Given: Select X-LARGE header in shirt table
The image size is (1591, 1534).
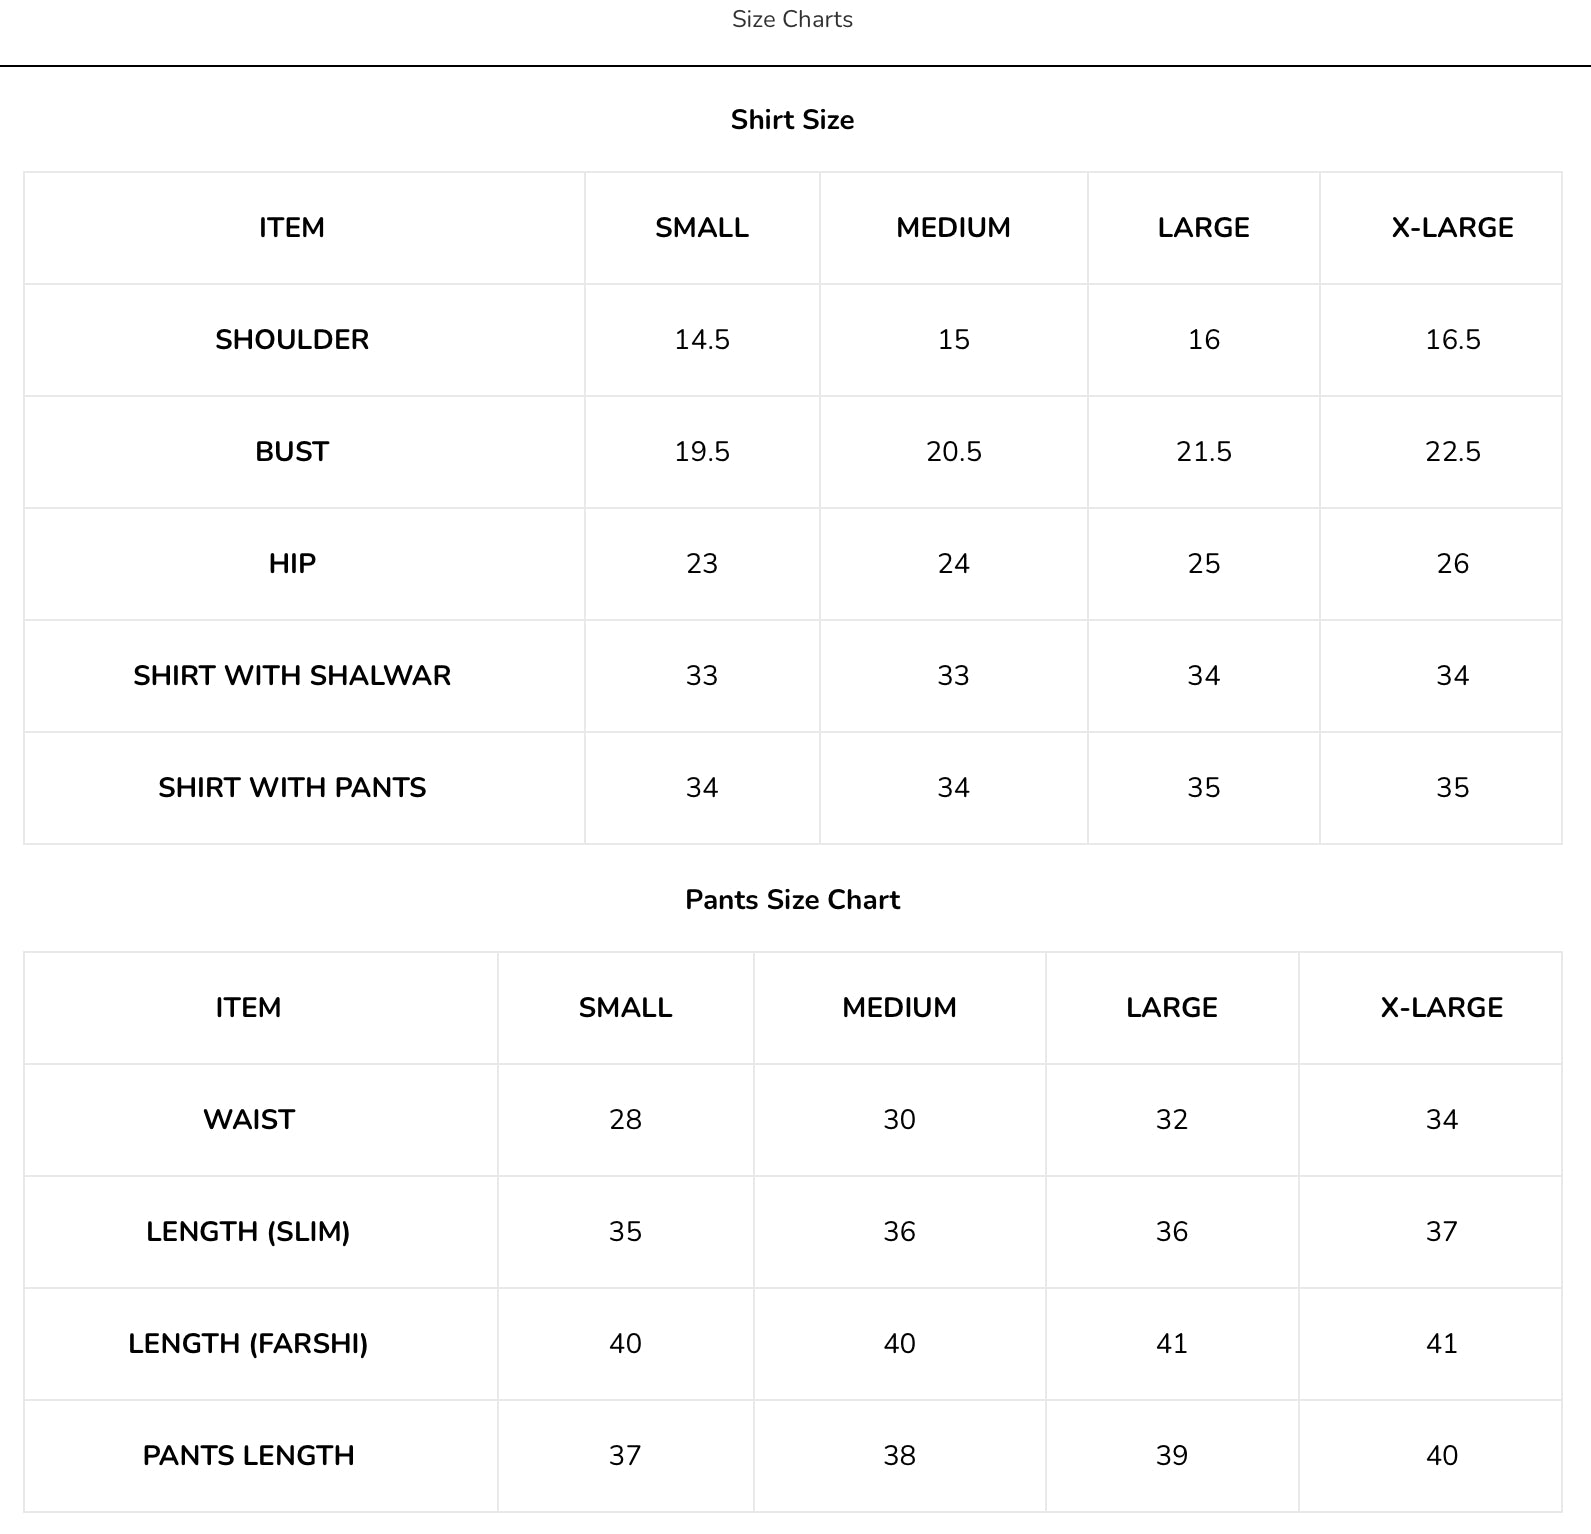Looking at the screenshot, I should coord(1452,228).
